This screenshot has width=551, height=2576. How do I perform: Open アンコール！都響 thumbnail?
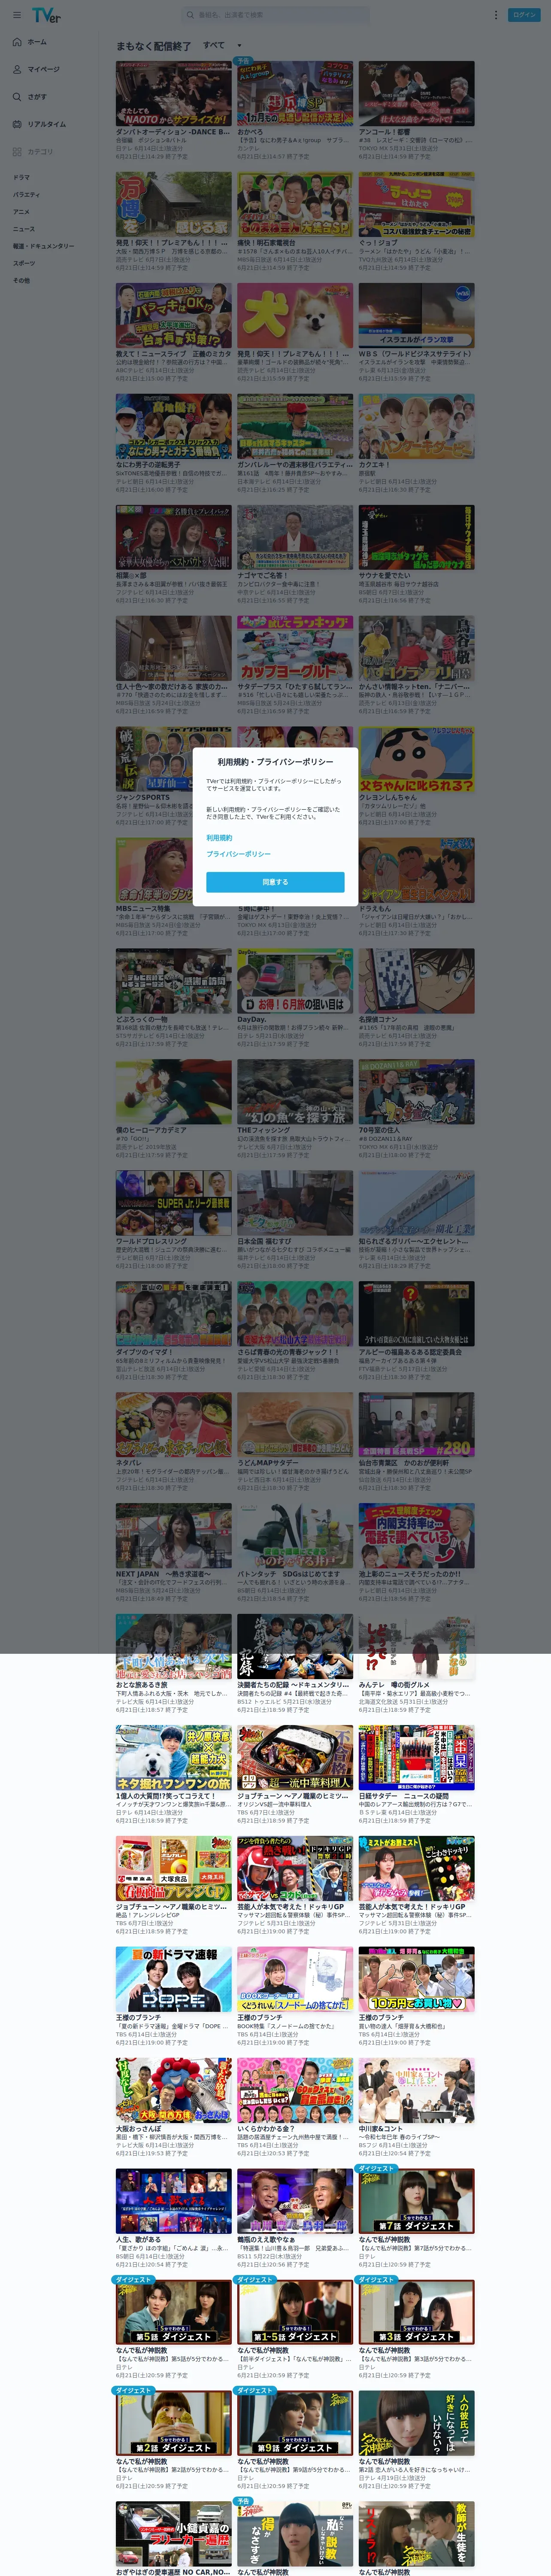pos(417,93)
